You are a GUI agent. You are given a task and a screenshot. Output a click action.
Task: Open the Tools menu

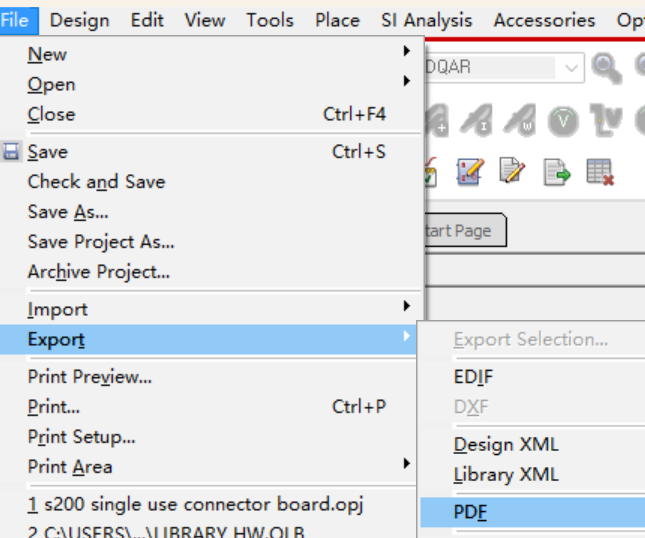tap(270, 20)
